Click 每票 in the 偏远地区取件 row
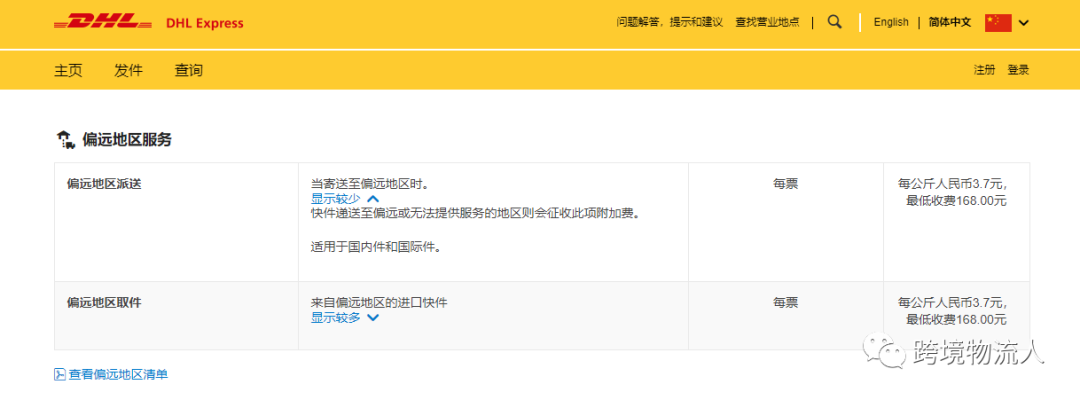Screen dimensions: 1080x400 pos(785,302)
